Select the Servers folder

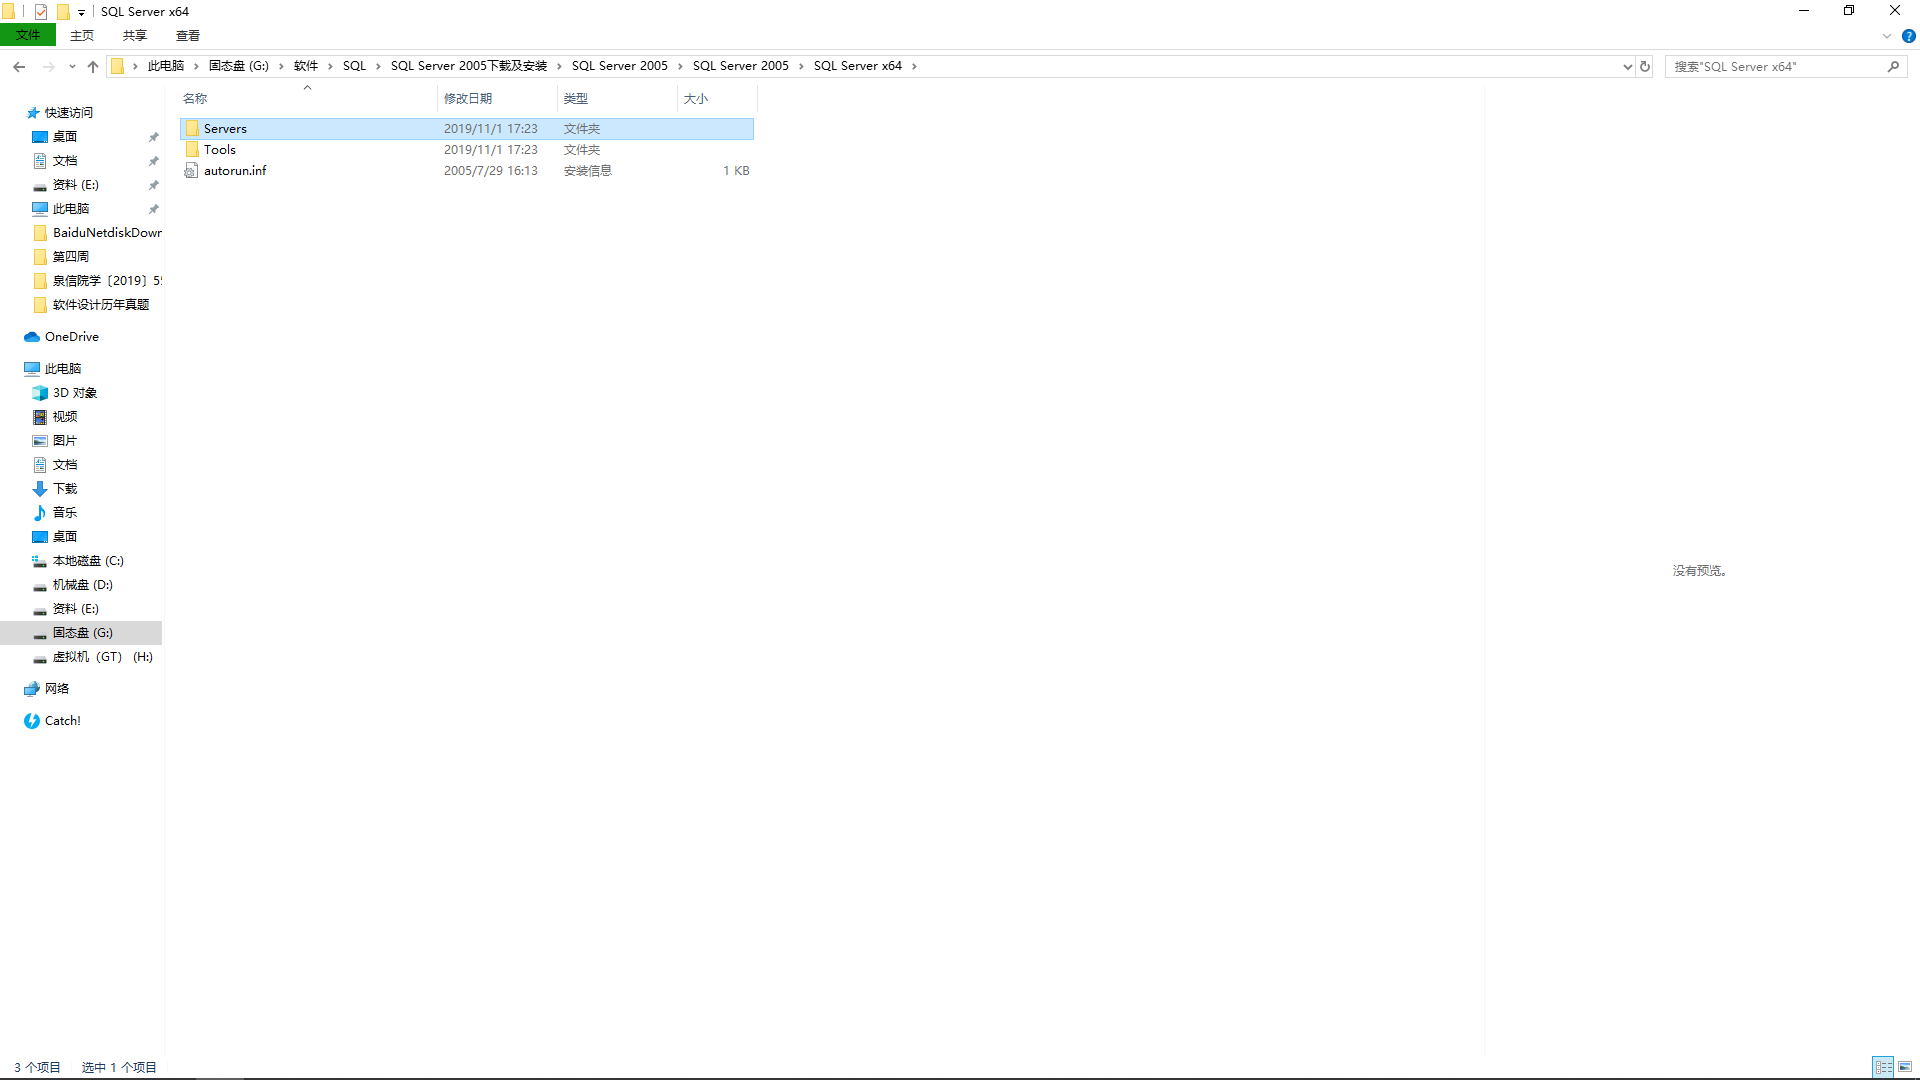pyautogui.click(x=467, y=128)
